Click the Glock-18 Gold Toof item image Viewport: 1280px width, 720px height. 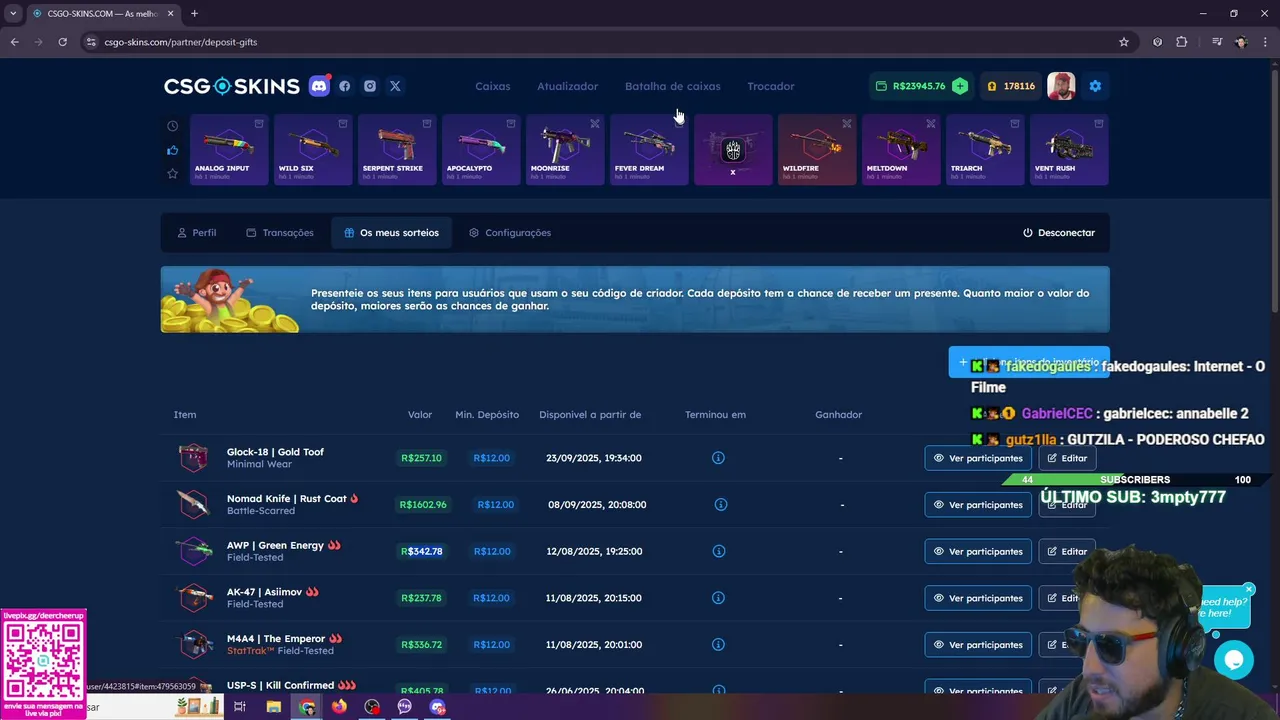pos(193,458)
